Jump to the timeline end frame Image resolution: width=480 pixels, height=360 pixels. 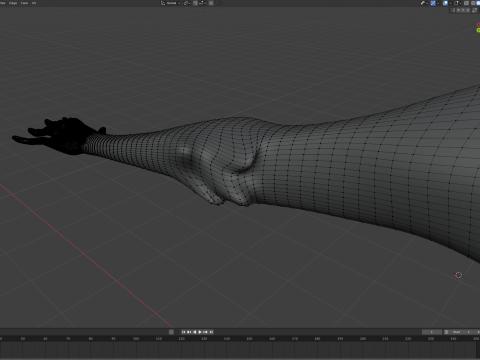coord(211,332)
